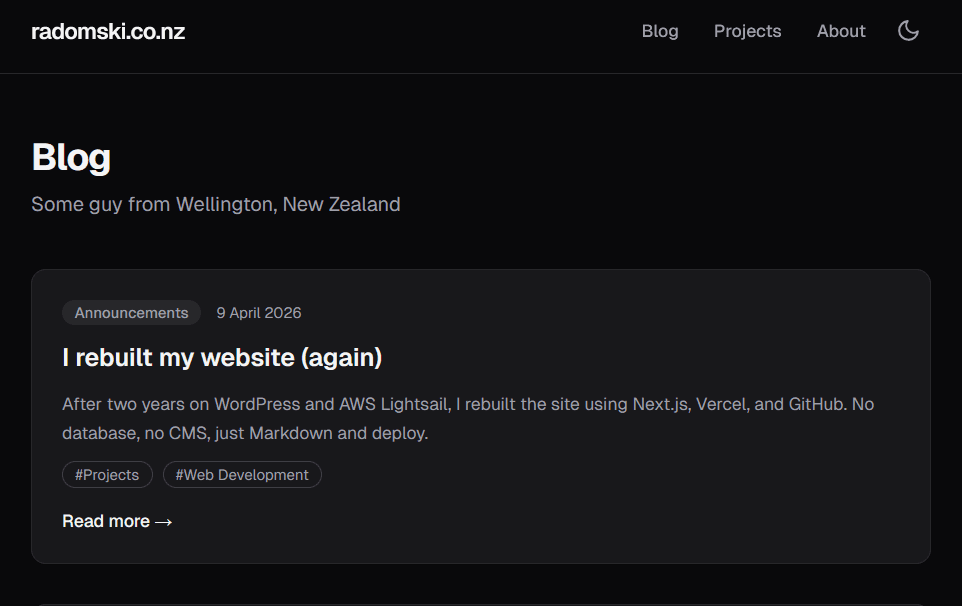
Task: Filter posts by the #Web Development tag
Action: 242,474
